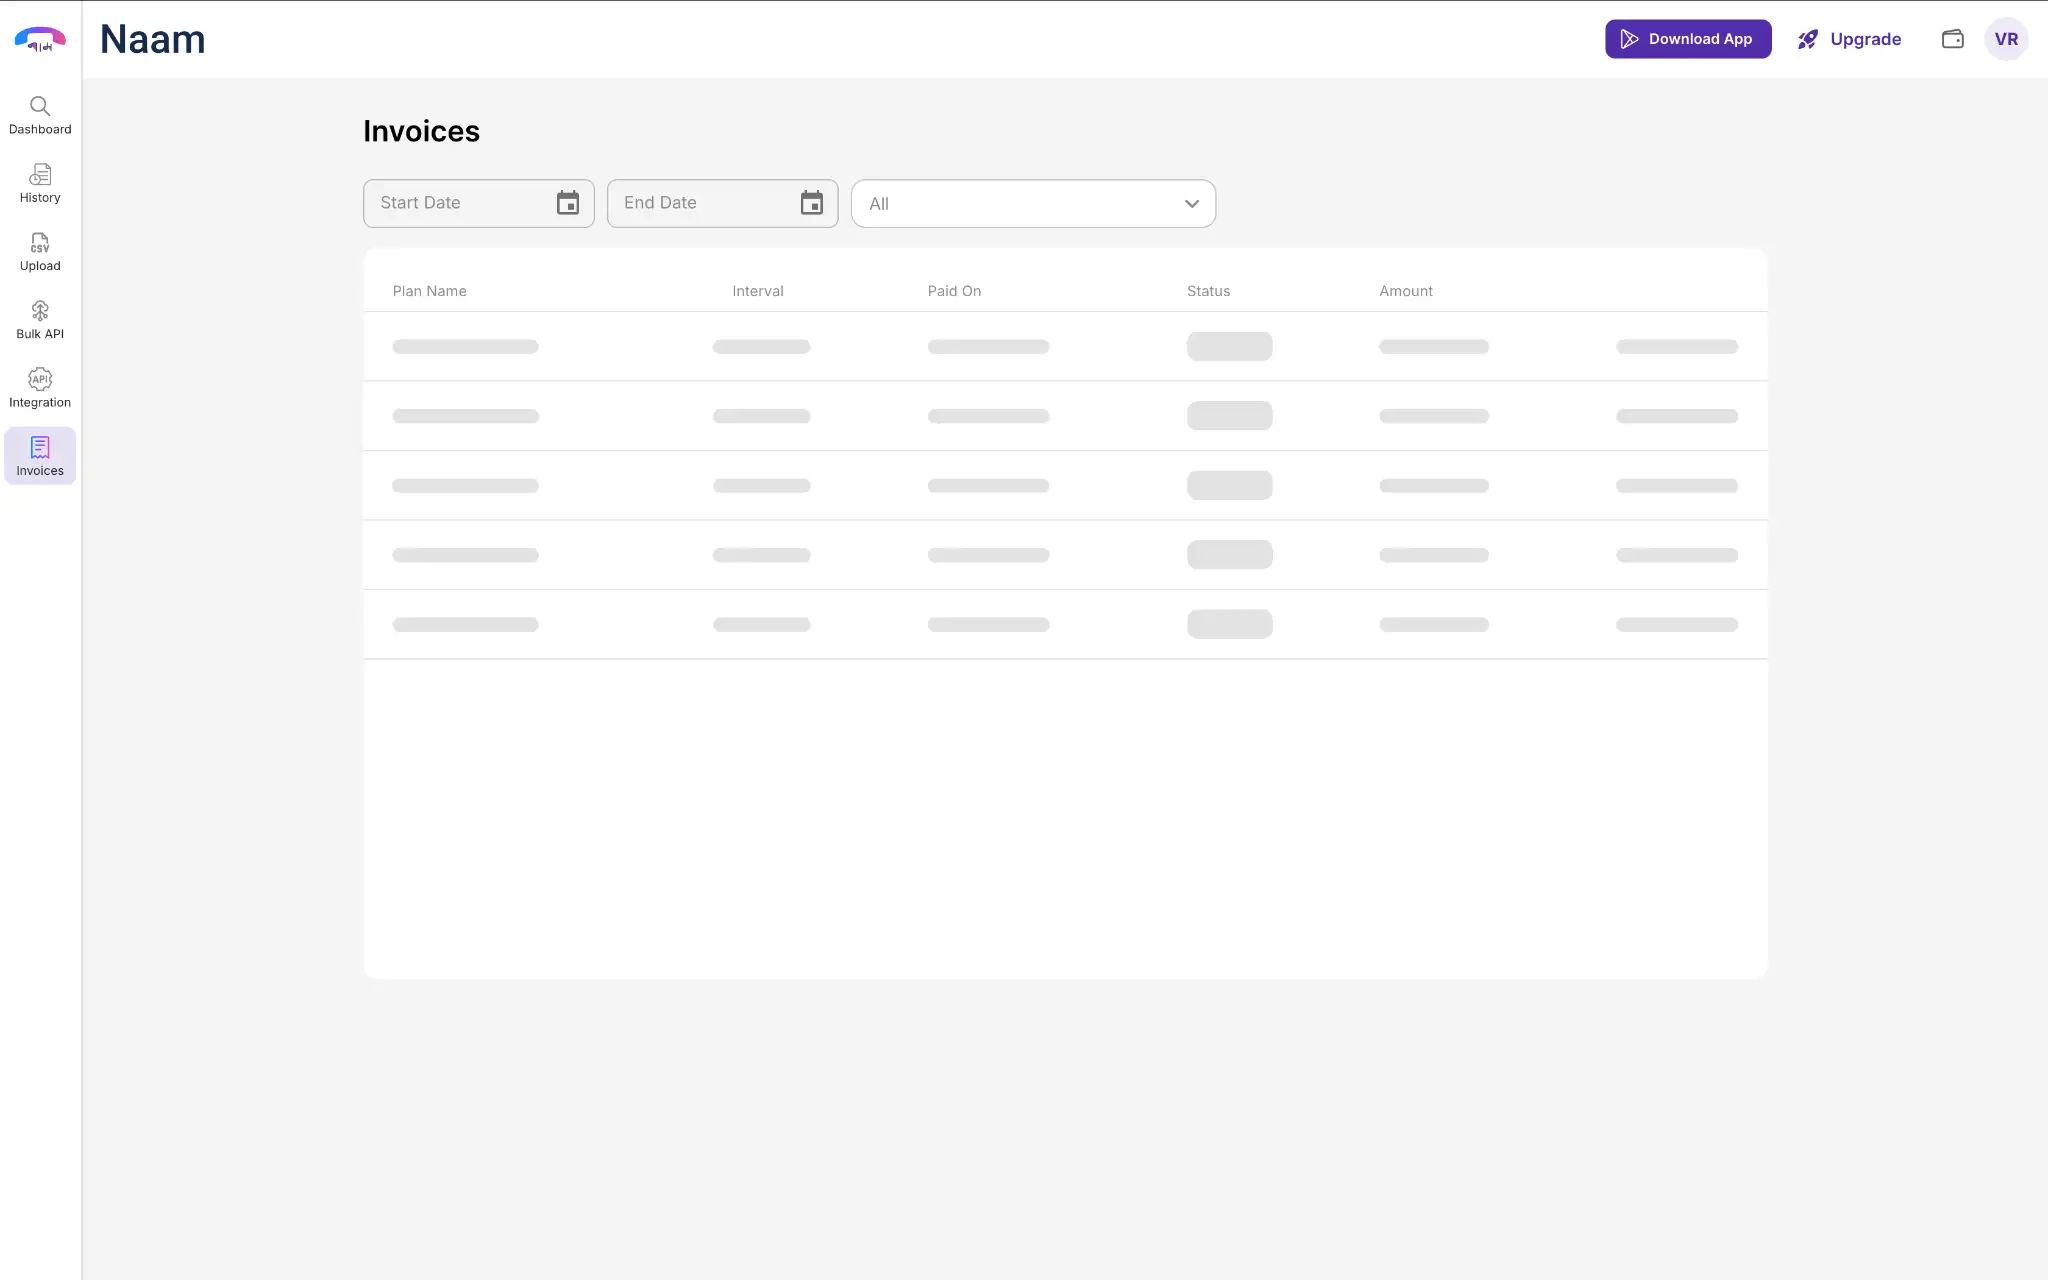This screenshot has width=2048, height=1280.
Task: Select the Integration gear icon
Action: pos(40,379)
